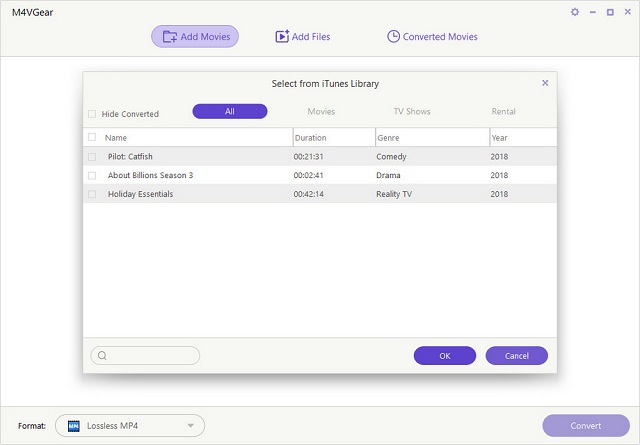Click the Convert button

[586, 426]
